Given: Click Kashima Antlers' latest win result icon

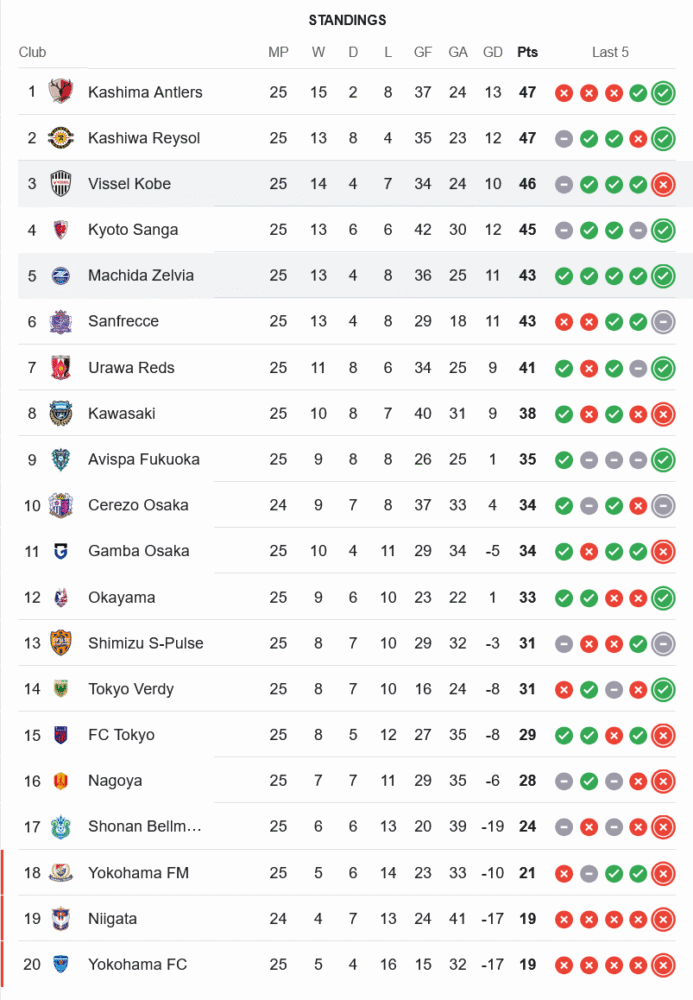Looking at the screenshot, I should tap(663, 93).
